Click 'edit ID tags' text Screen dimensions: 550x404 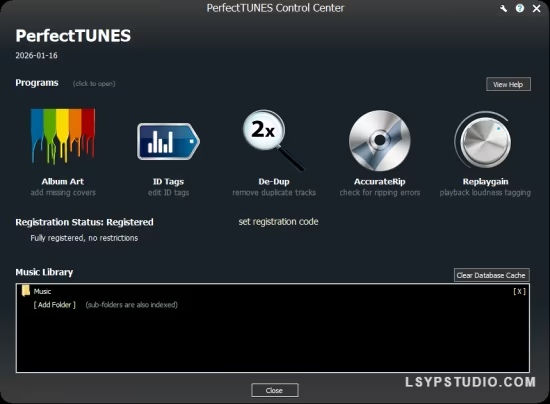coord(168,193)
